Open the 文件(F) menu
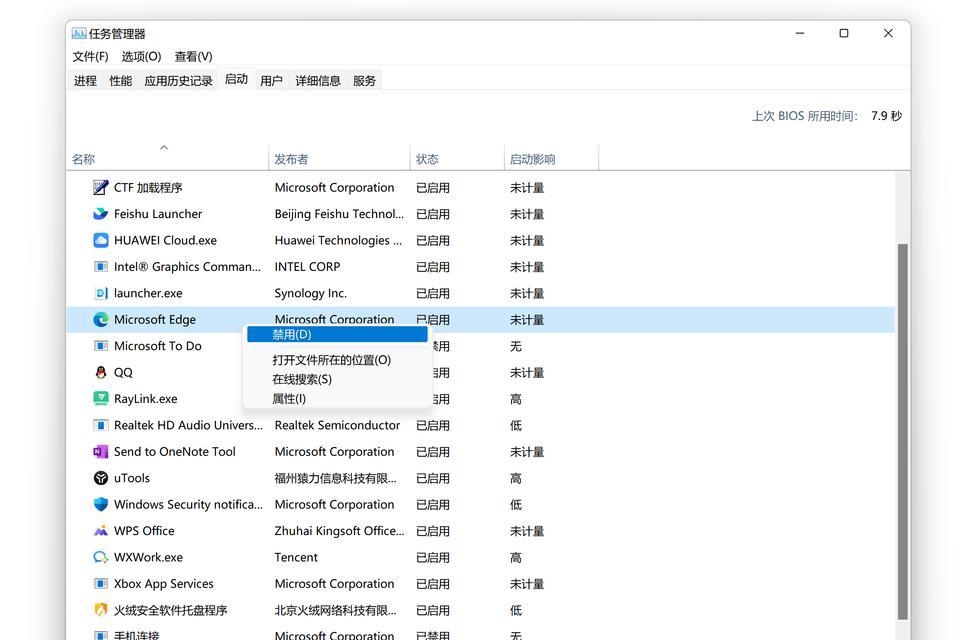 [90, 56]
